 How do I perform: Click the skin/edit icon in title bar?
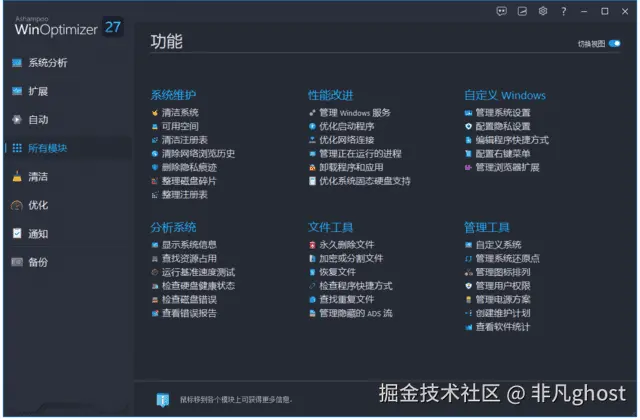coord(522,11)
